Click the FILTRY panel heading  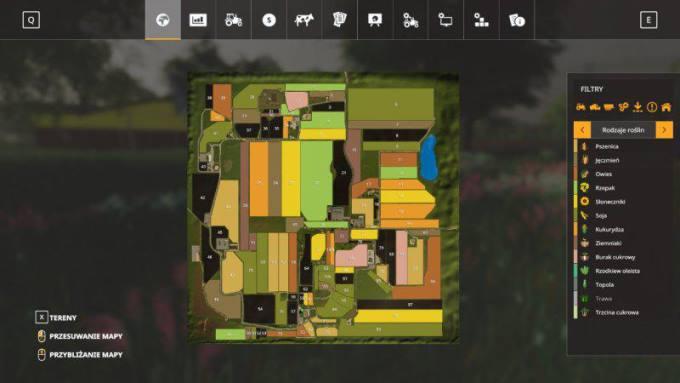pos(592,89)
